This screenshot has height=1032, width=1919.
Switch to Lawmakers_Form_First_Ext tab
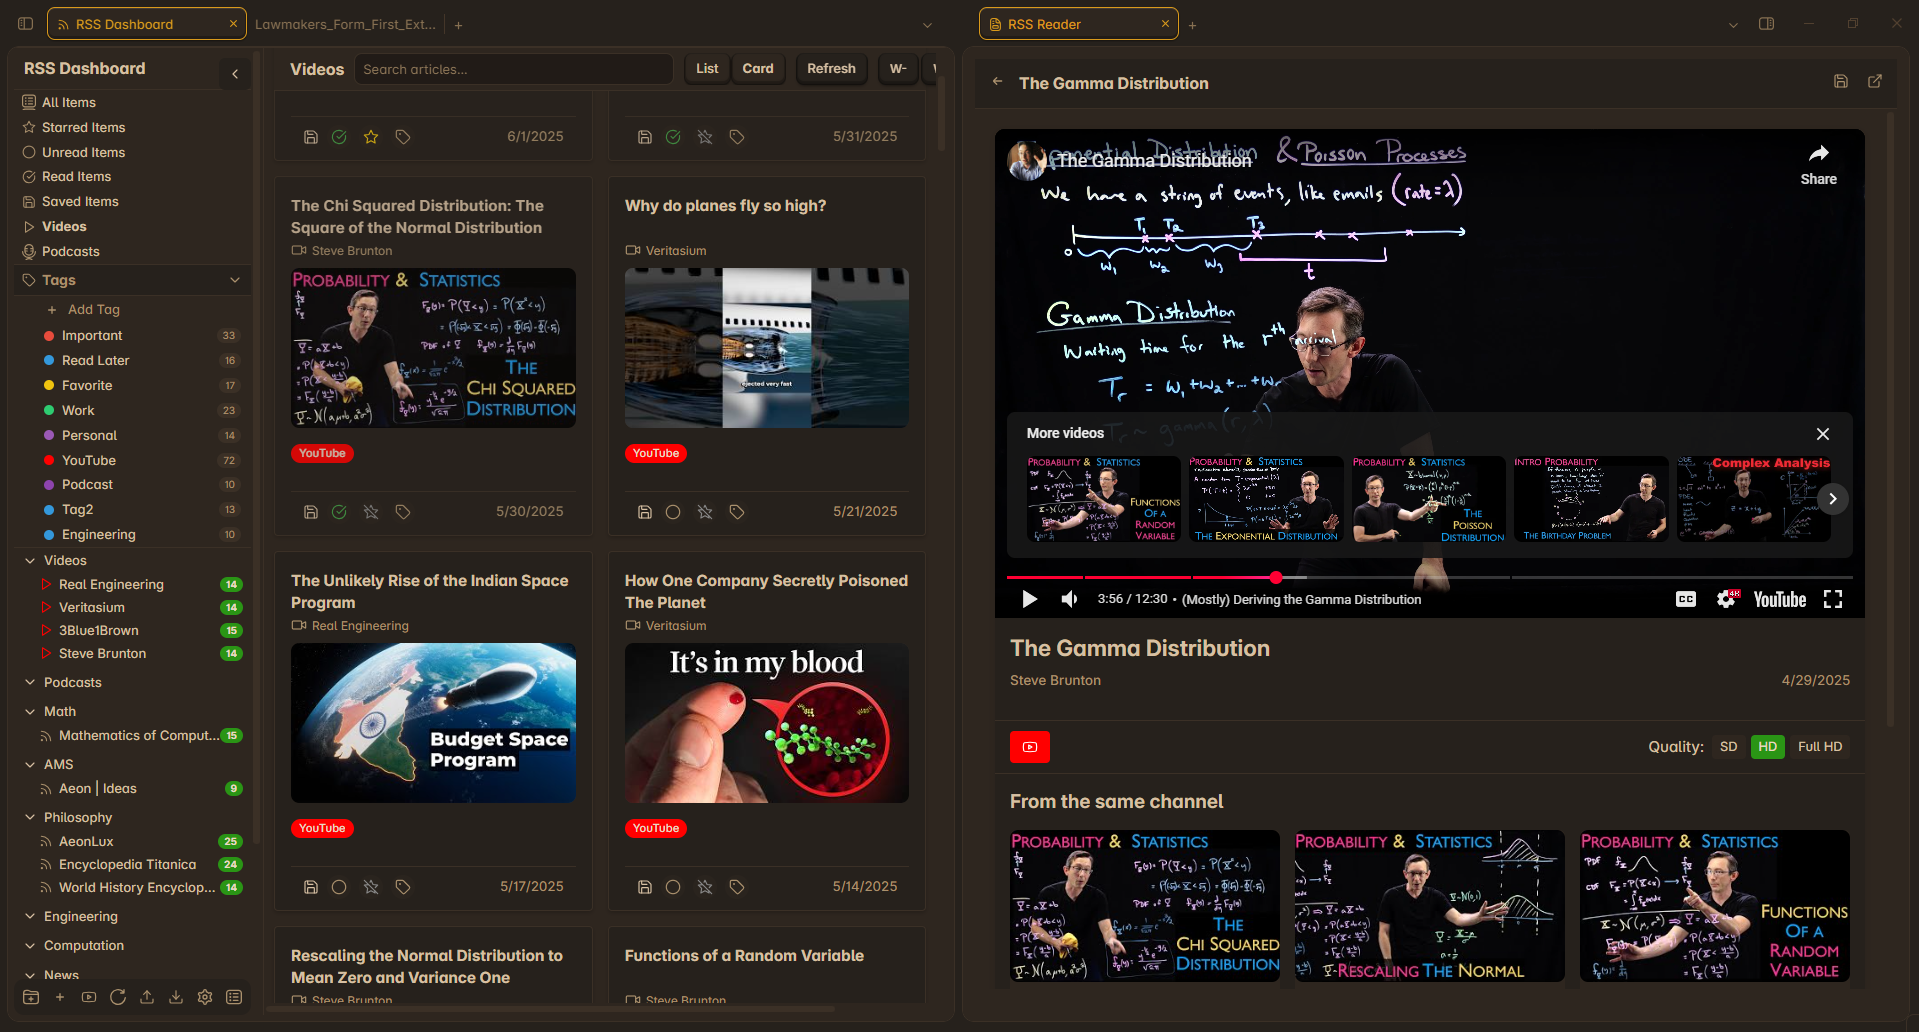[345, 24]
